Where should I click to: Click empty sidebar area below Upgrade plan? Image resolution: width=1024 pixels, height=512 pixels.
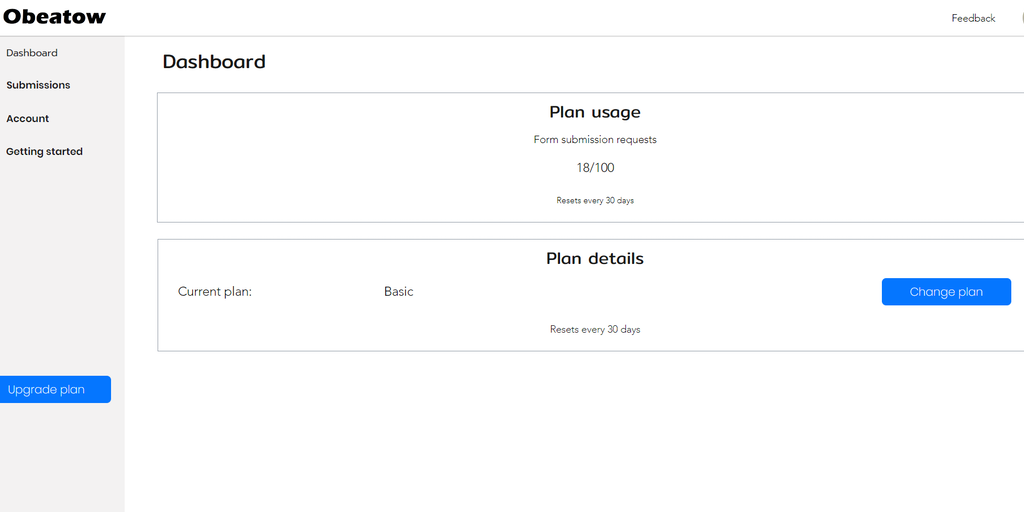click(x=60, y=460)
